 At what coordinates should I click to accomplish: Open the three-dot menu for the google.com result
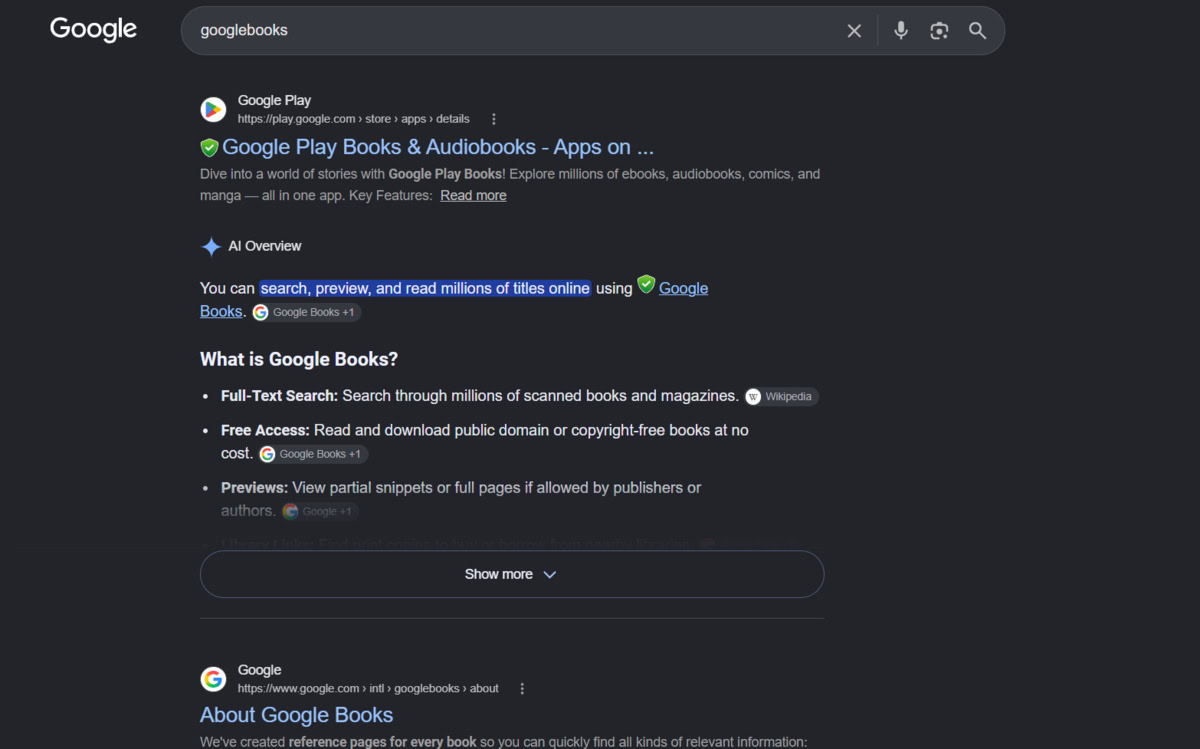point(522,689)
